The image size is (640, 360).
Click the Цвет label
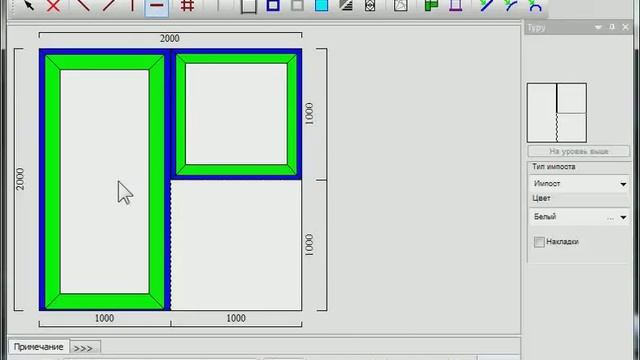coord(541,198)
